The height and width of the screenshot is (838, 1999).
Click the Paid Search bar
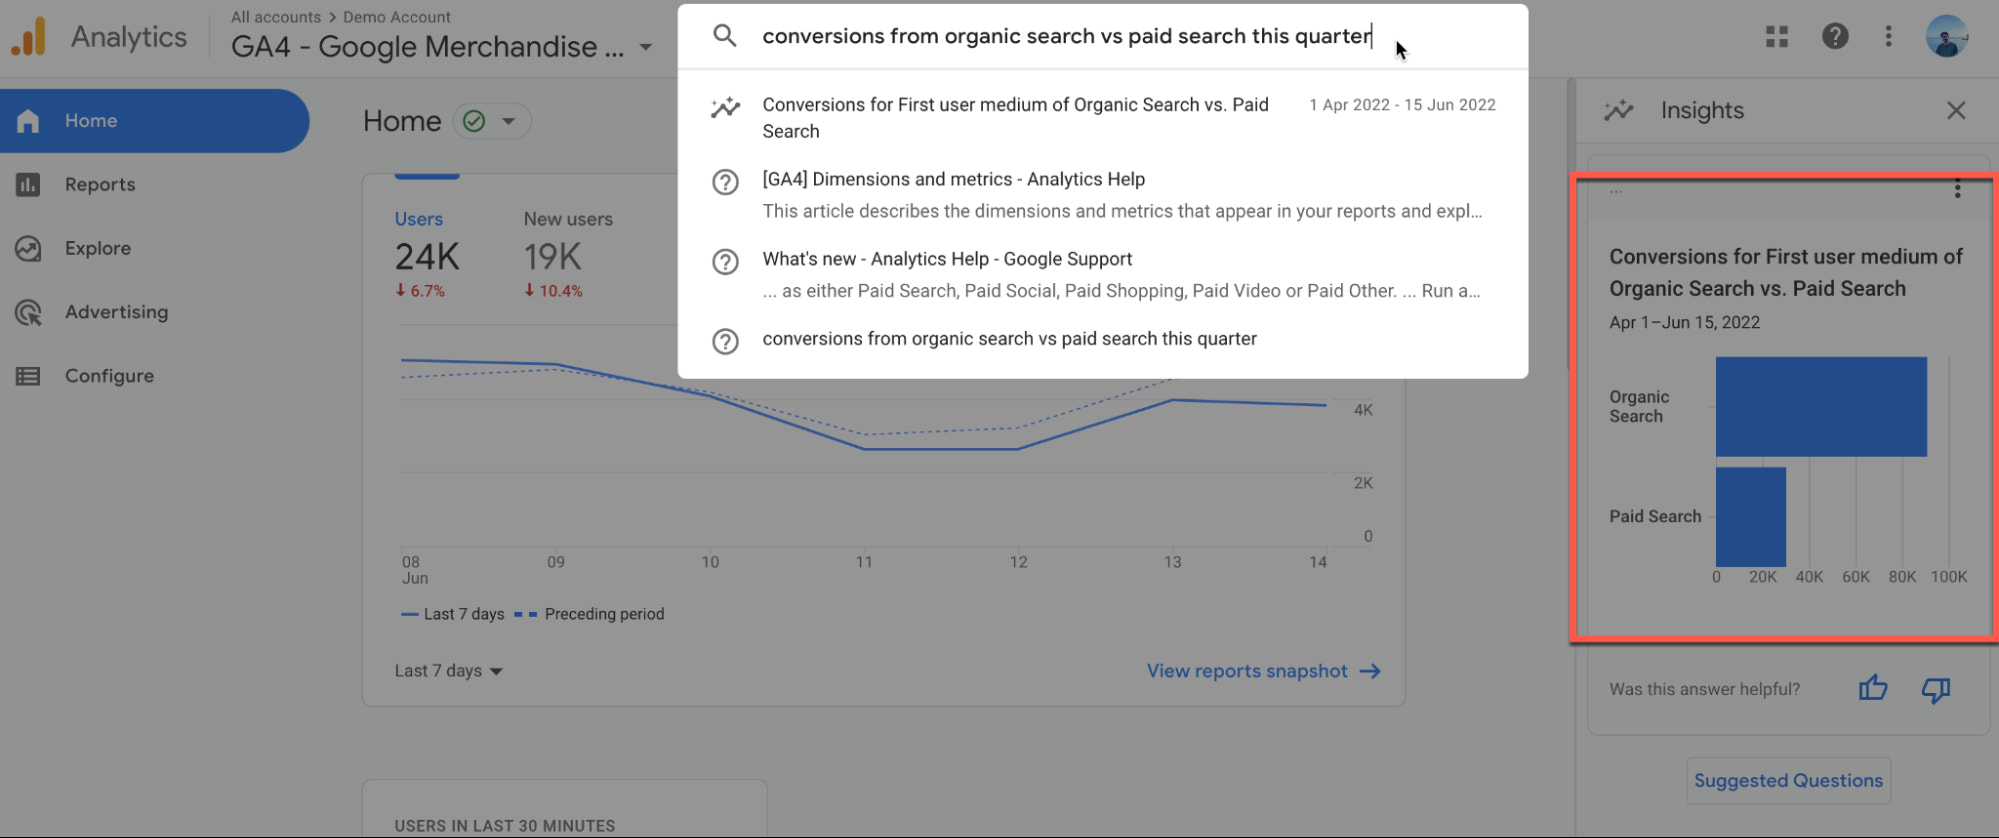[x=1751, y=517]
